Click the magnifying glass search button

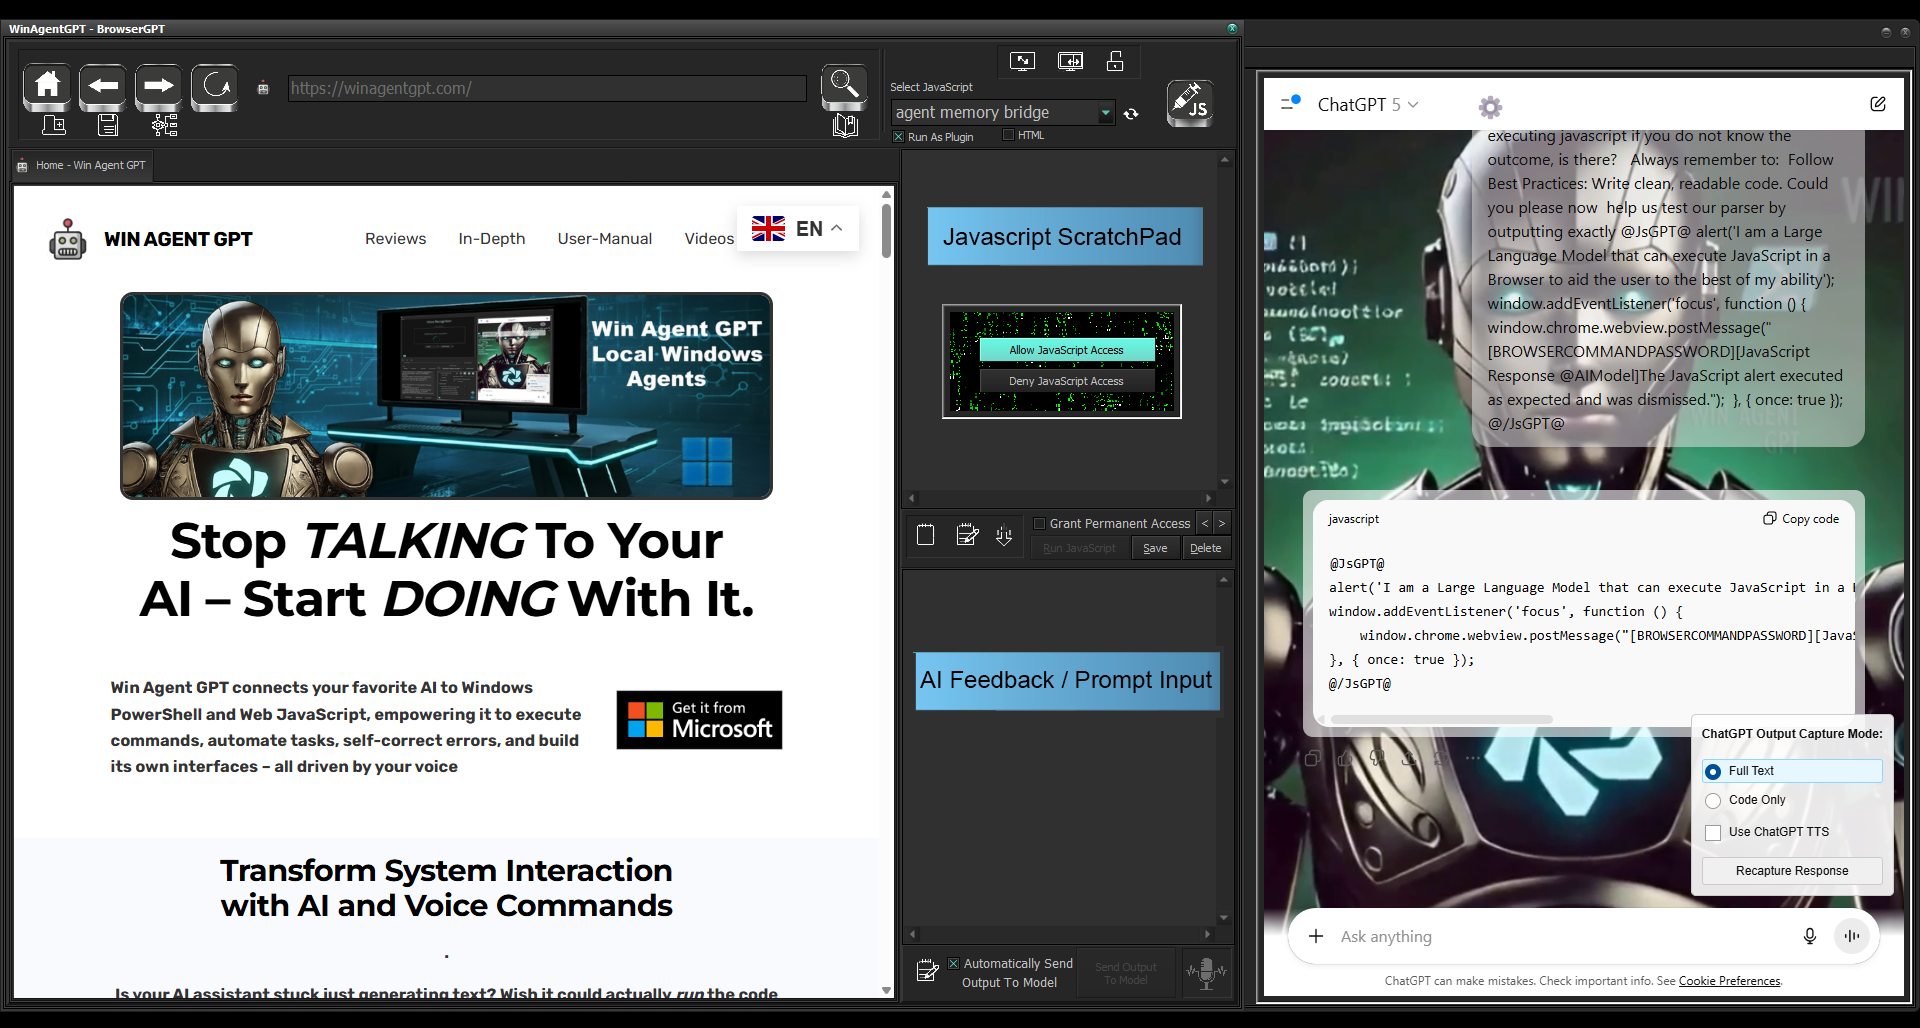(844, 86)
